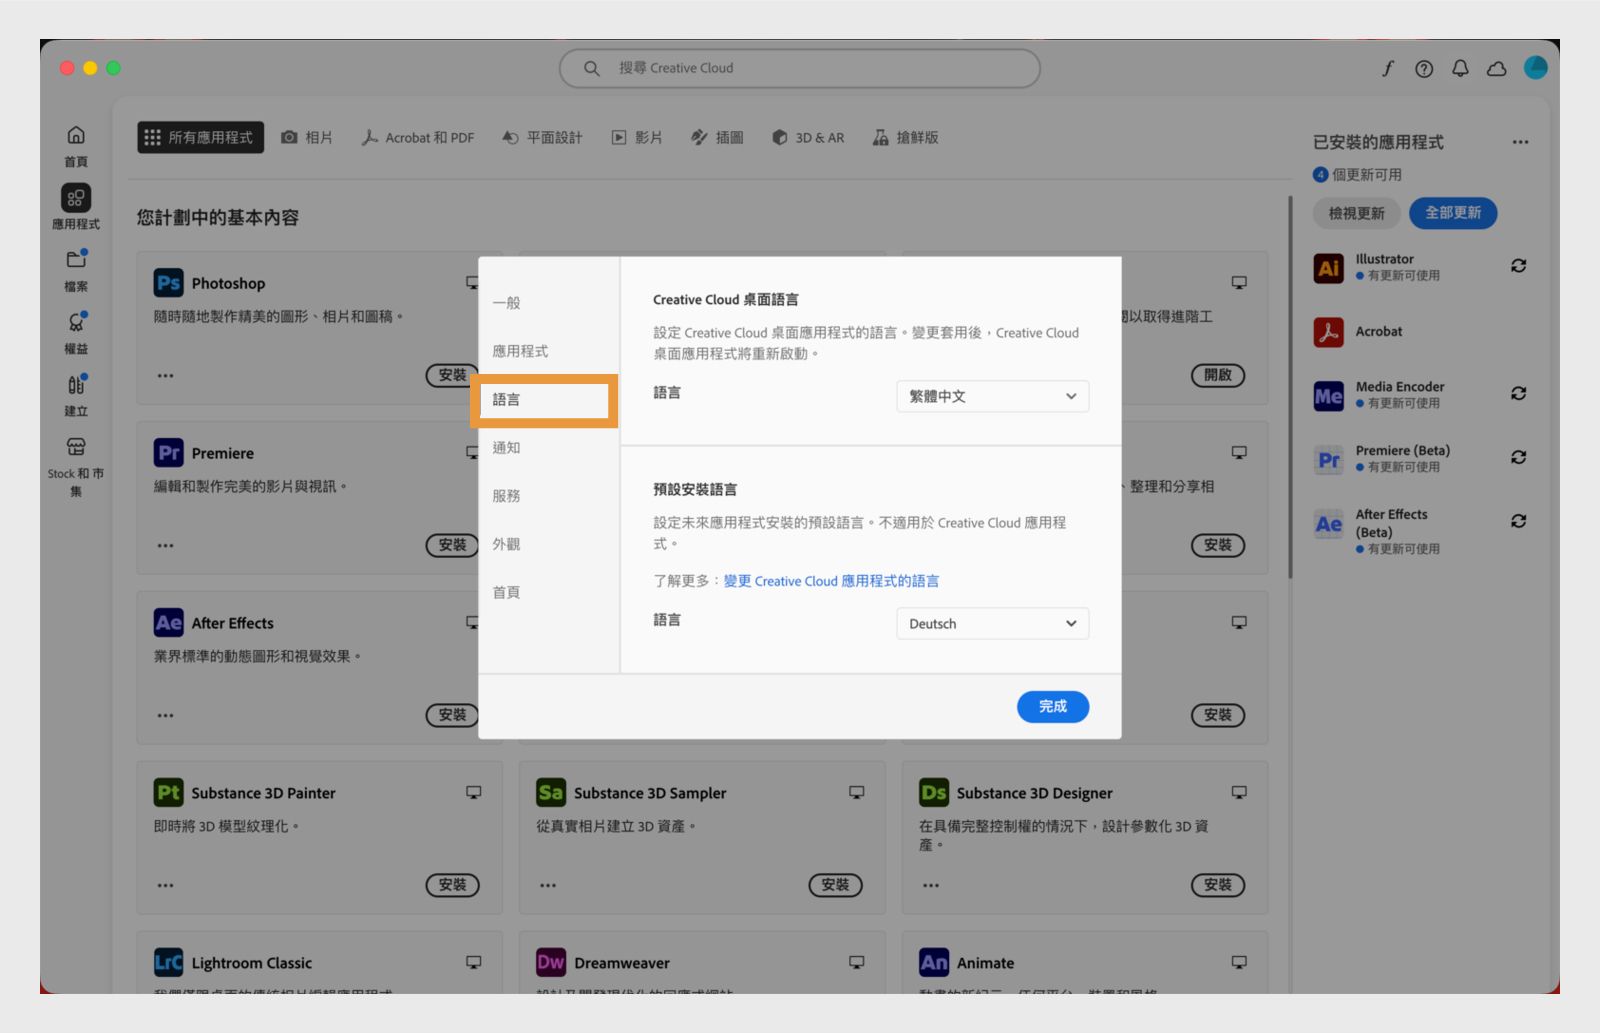This screenshot has width=1600, height=1034.
Task: Click the Media Encoder update refresh icon
Action: (1518, 394)
